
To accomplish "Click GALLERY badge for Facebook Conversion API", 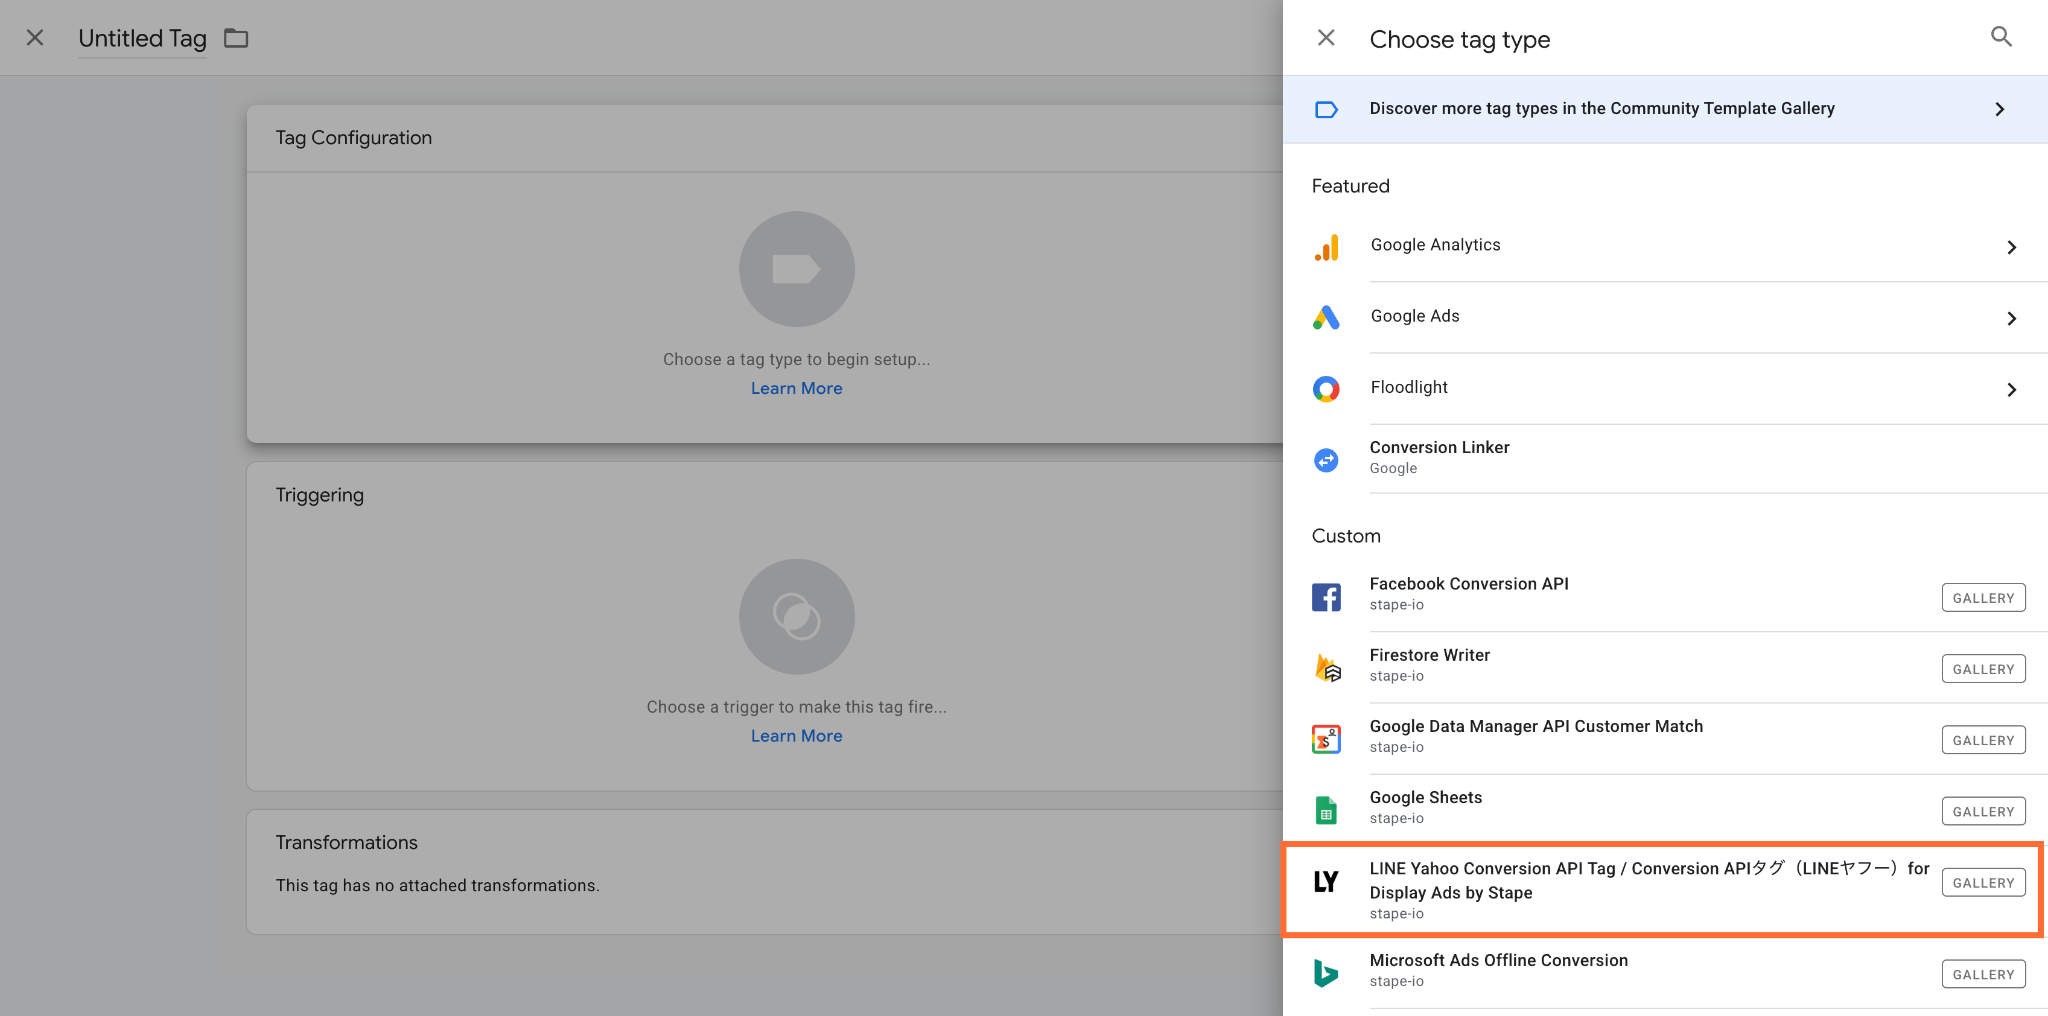I will pyautogui.click(x=1983, y=598).
